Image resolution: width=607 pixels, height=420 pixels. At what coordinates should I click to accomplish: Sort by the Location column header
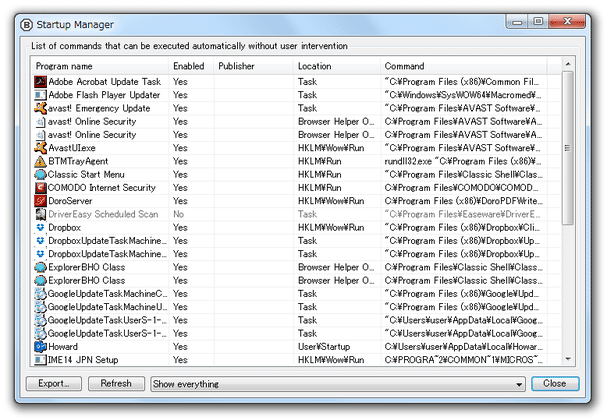coord(337,66)
